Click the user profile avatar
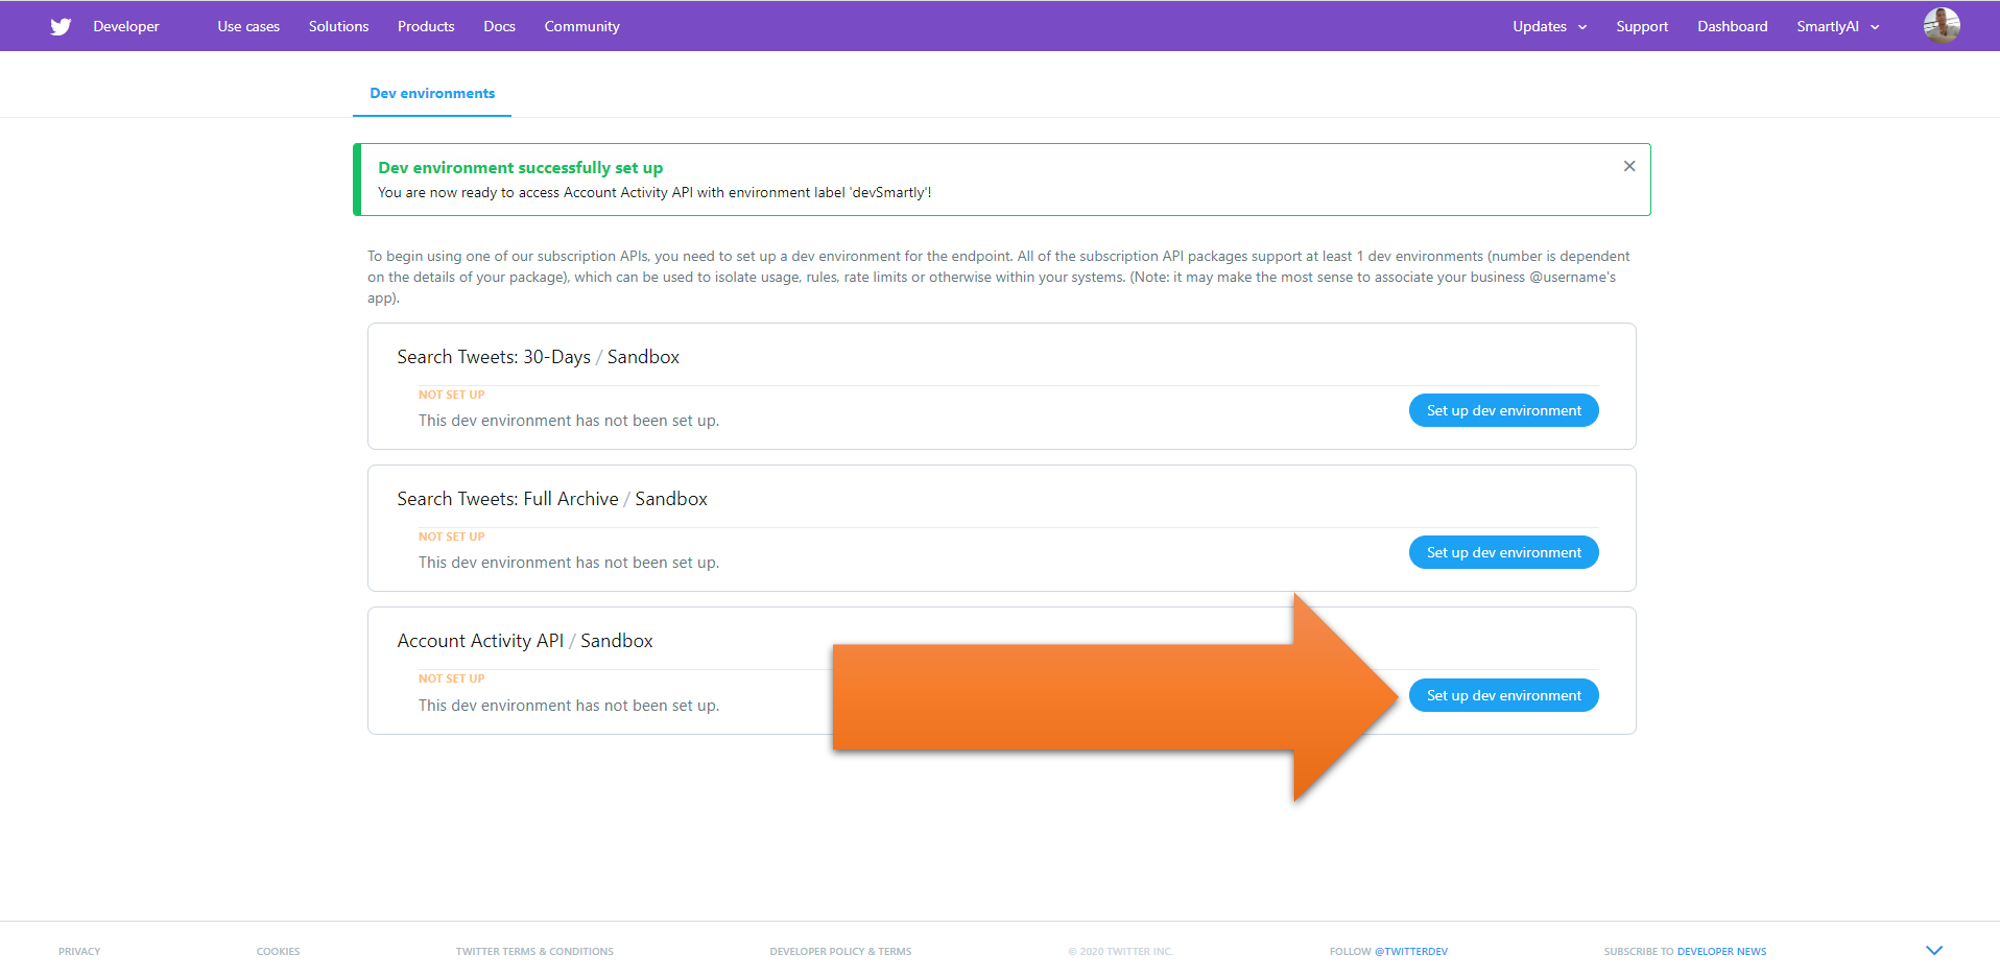The width and height of the screenshot is (2000, 977). pos(1941,25)
